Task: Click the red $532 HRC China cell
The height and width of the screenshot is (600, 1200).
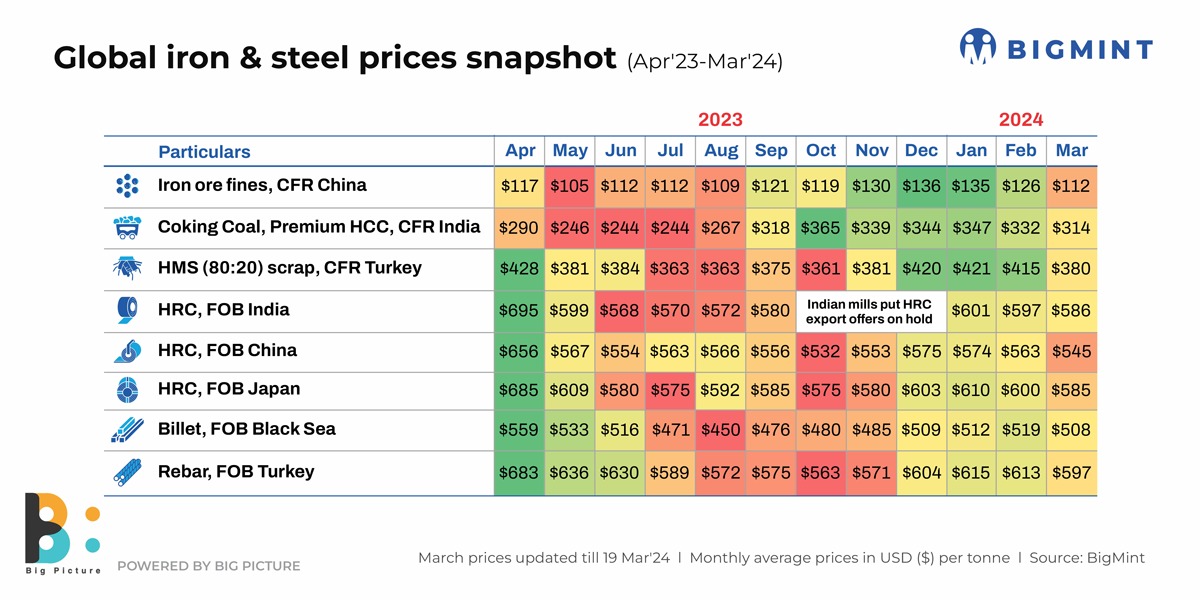Action: tap(821, 352)
